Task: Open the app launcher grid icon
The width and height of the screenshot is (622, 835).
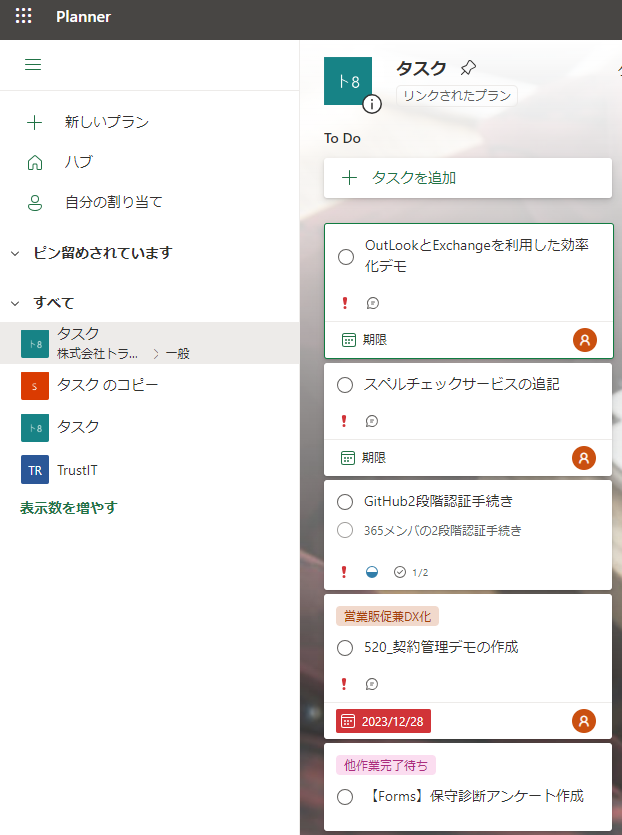Action: pyautogui.click(x=23, y=16)
